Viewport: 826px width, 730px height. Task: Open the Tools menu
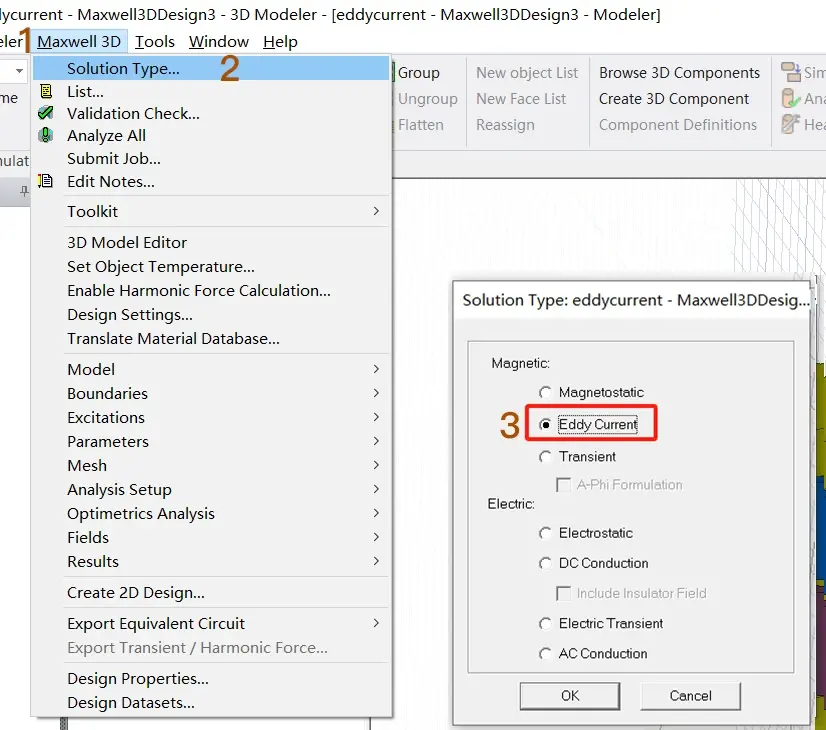coord(154,42)
